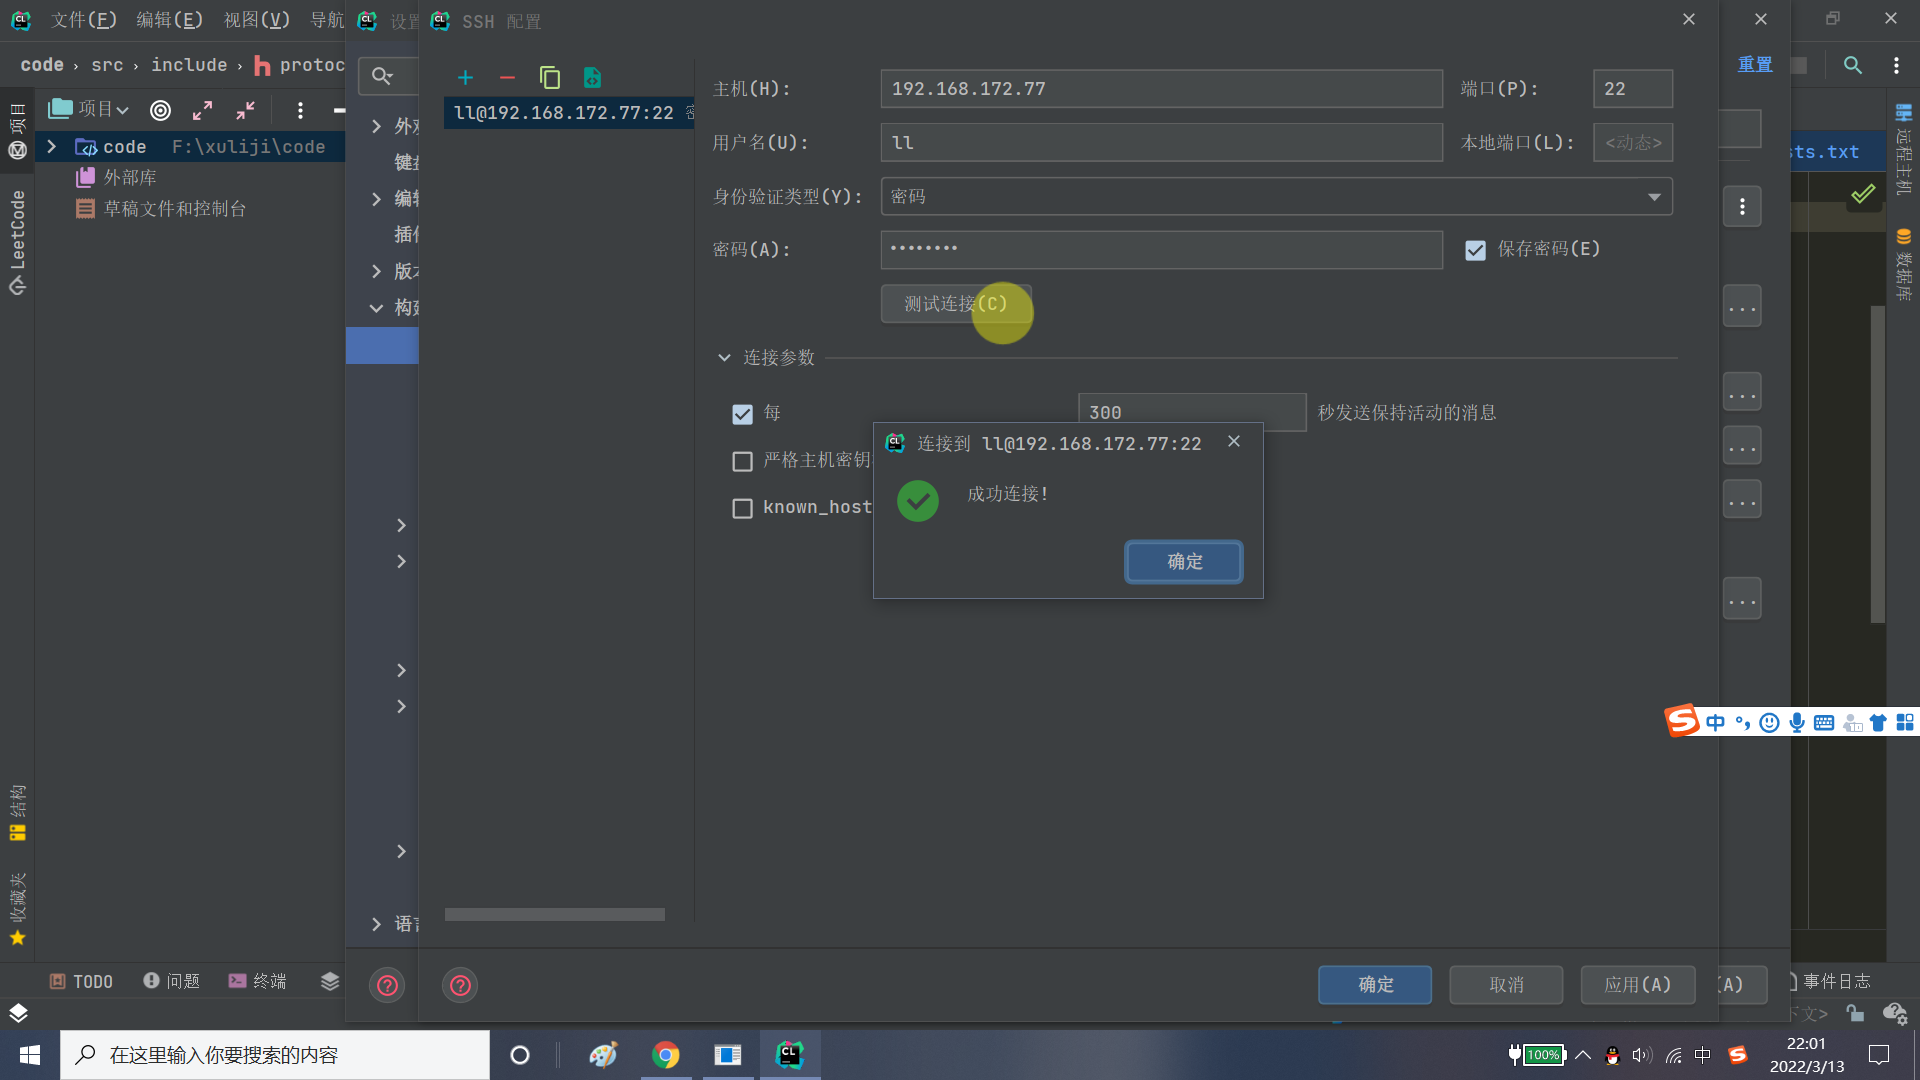Duplicate the current SSH configuration
Screen dimensions: 1920x1080
[x=550, y=77]
